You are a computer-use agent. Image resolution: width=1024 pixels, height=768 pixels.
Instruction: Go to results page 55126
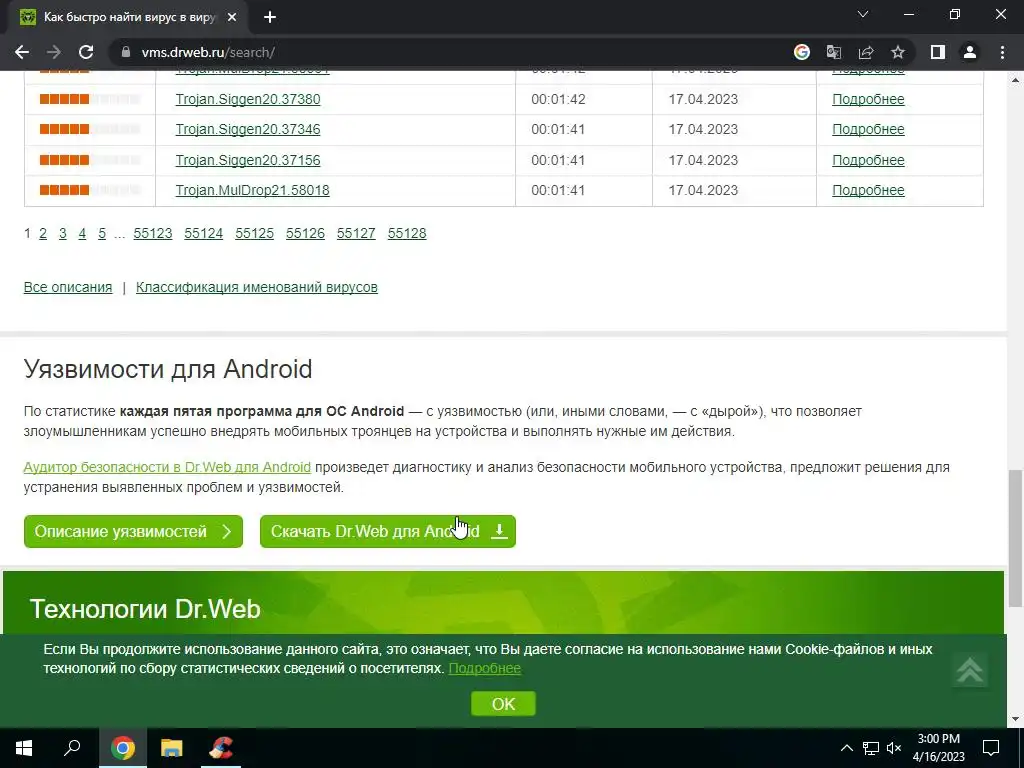tap(305, 233)
